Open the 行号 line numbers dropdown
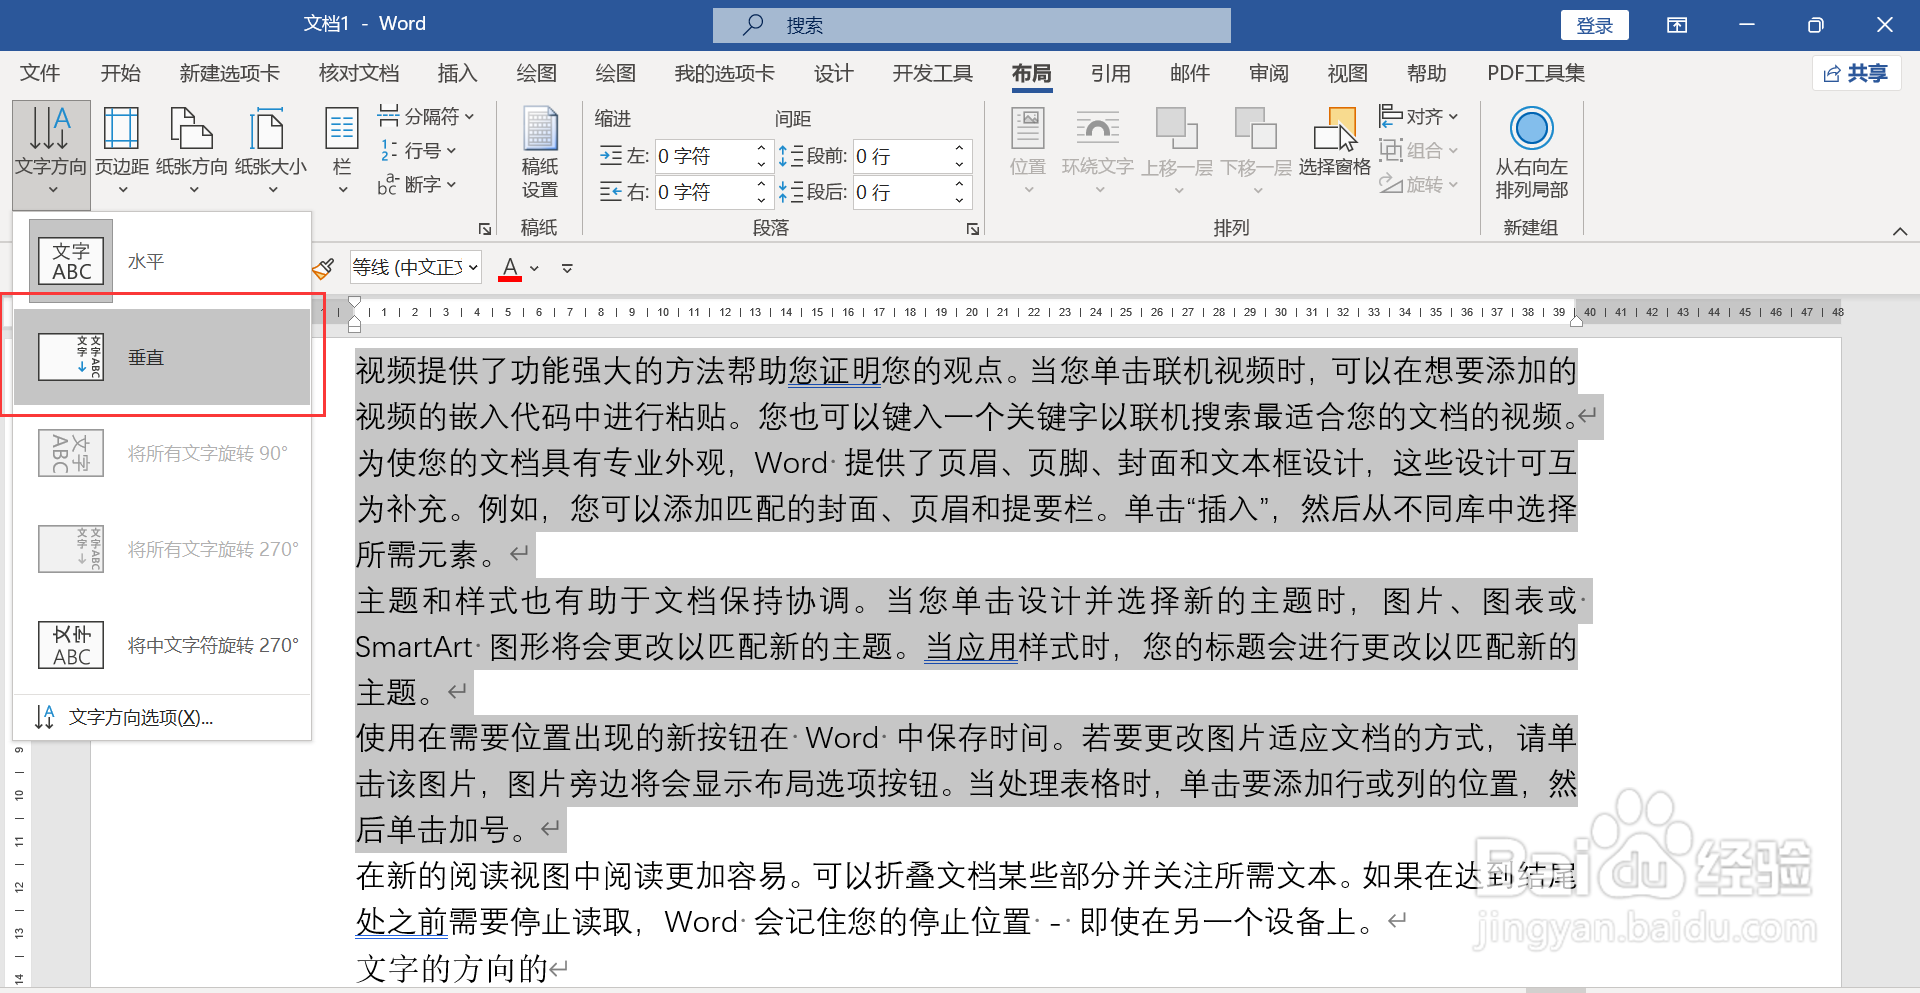The image size is (1920, 993). point(417,151)
